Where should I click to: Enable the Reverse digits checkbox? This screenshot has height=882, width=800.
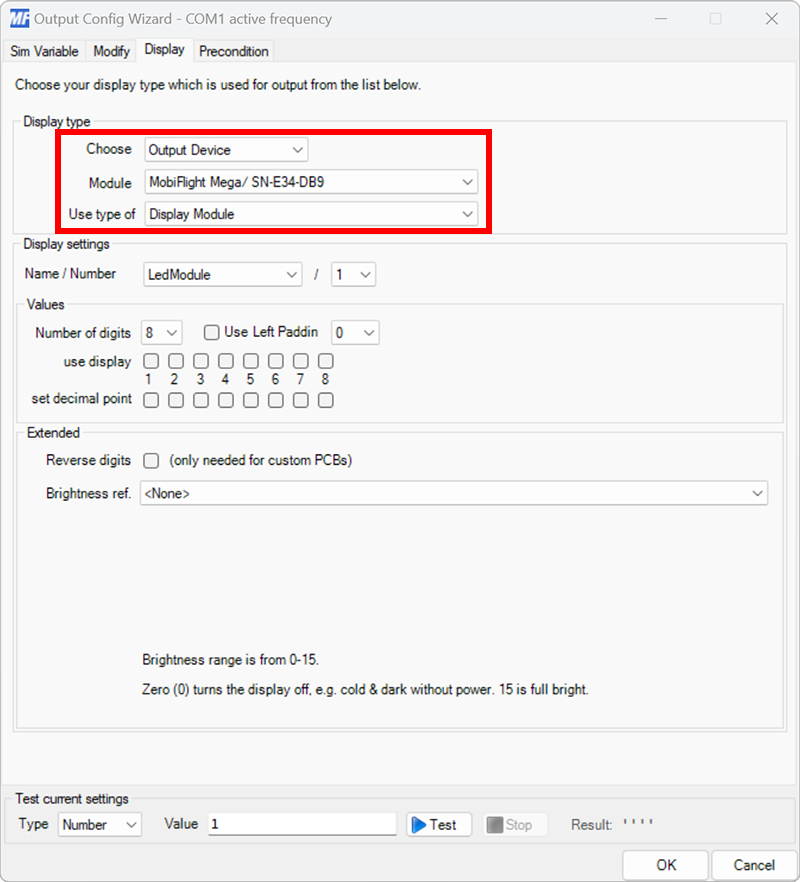150,461
